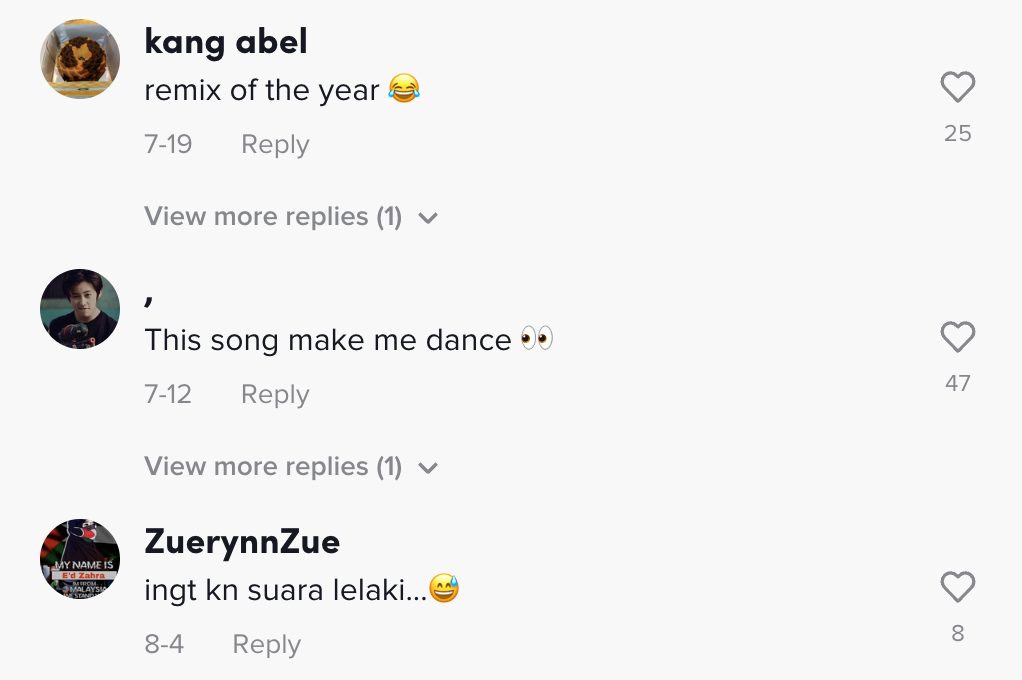Open the kang abel username link
1022x680 pixels.
point(225,41)
